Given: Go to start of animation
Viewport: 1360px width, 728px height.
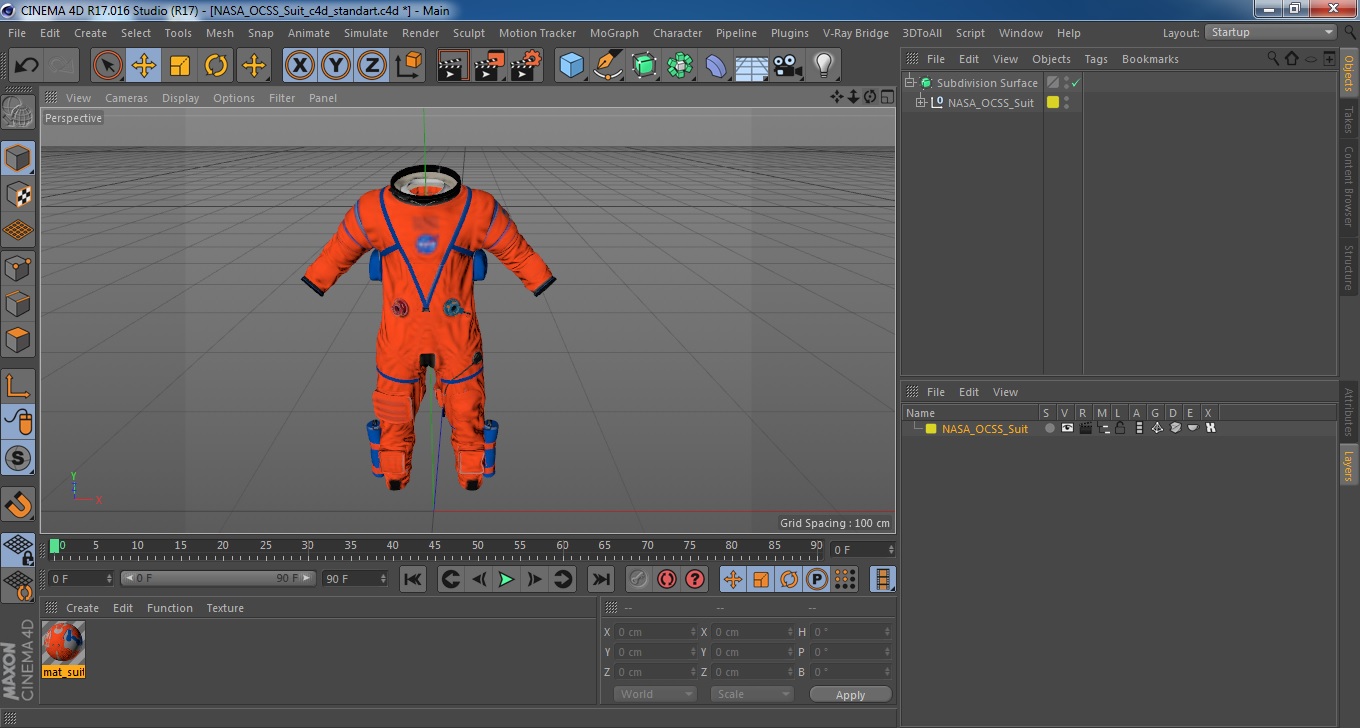Looking at the screenshot, I should click(x=413, y=579).
